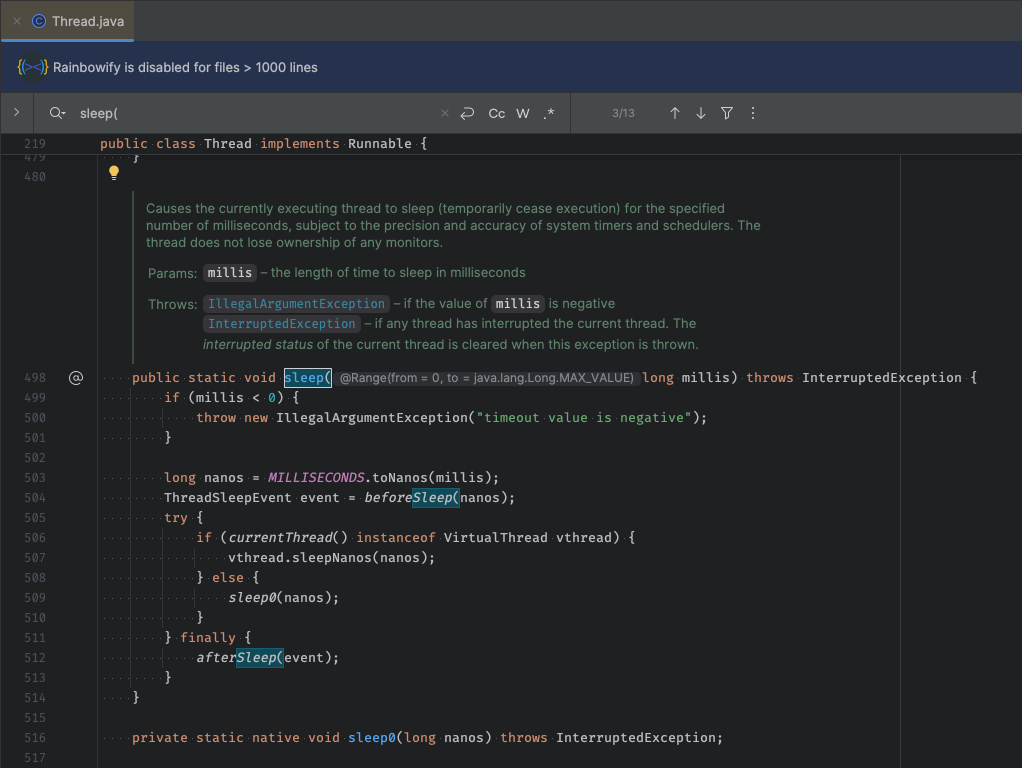Close the Thread.java tab
This screenshot has width=1022, height=768.
[x=17, y=21]
